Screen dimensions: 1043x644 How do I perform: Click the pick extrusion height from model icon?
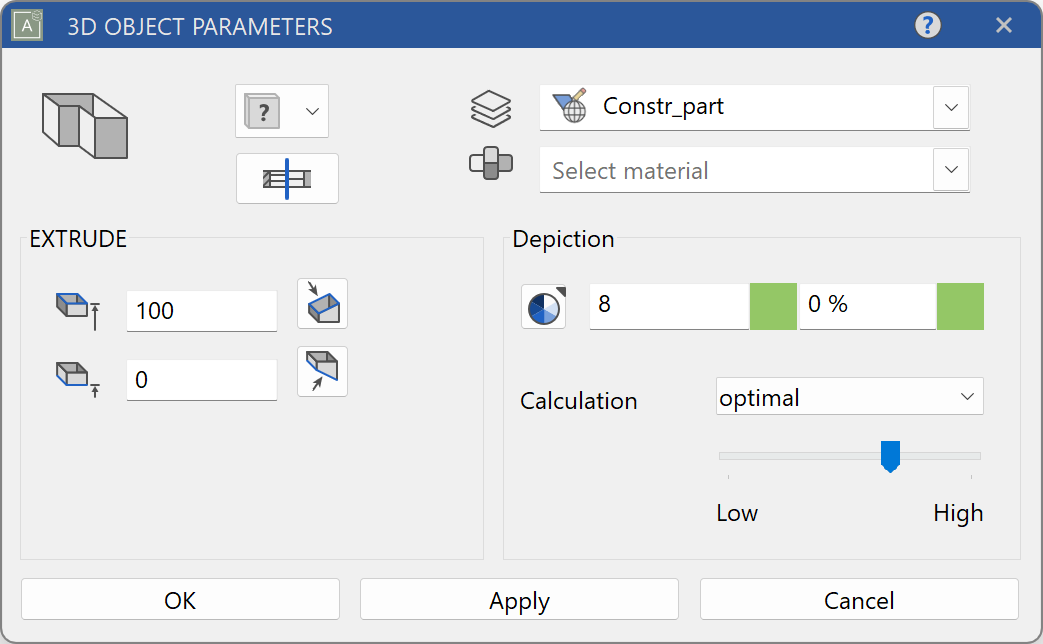click(x=322, y=303)
